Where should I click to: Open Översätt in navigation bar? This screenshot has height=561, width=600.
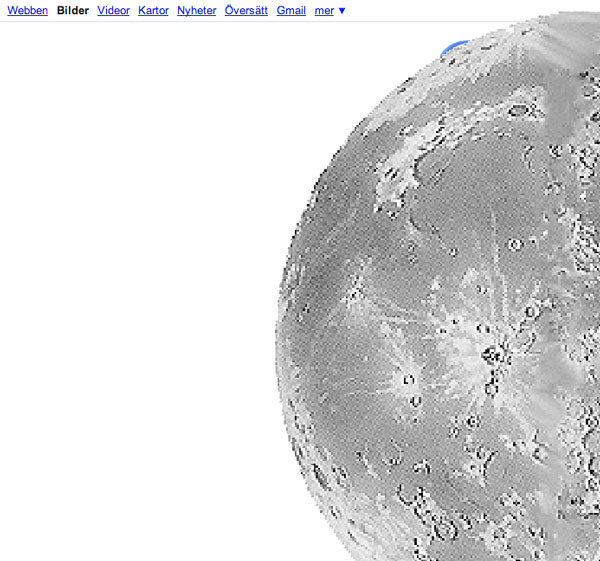pyautogui.click(x=246, y=10)
